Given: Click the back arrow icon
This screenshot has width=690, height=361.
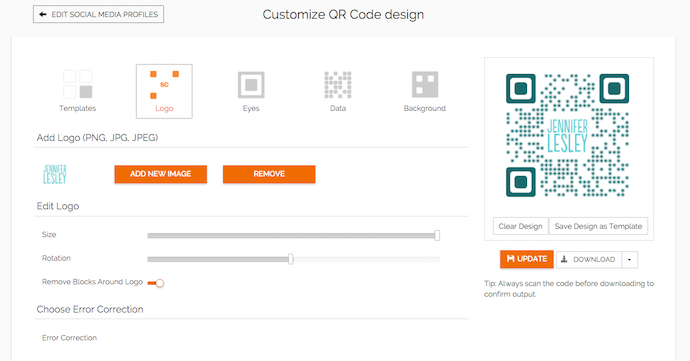Looking at the screenshot, I should [x=43, y=14].
